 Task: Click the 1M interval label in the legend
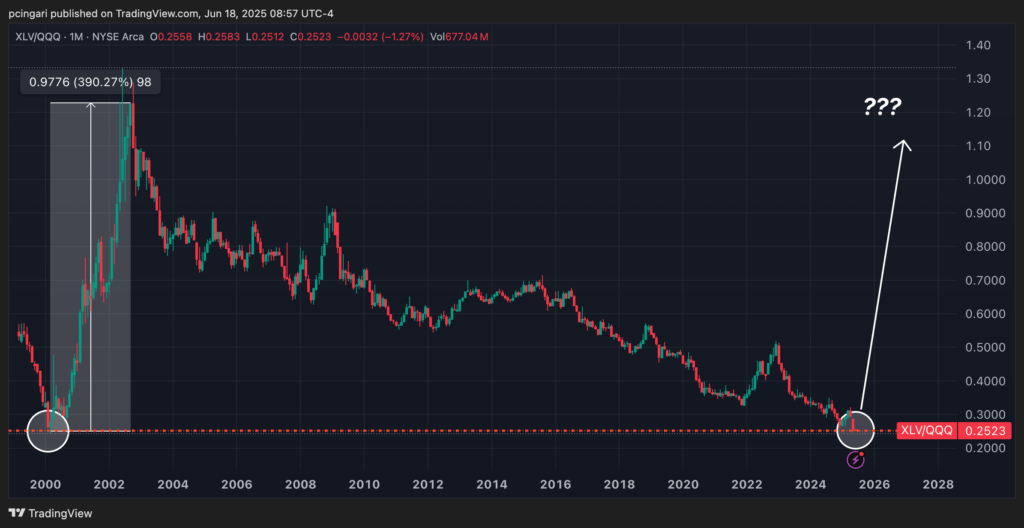pos(76,37)
